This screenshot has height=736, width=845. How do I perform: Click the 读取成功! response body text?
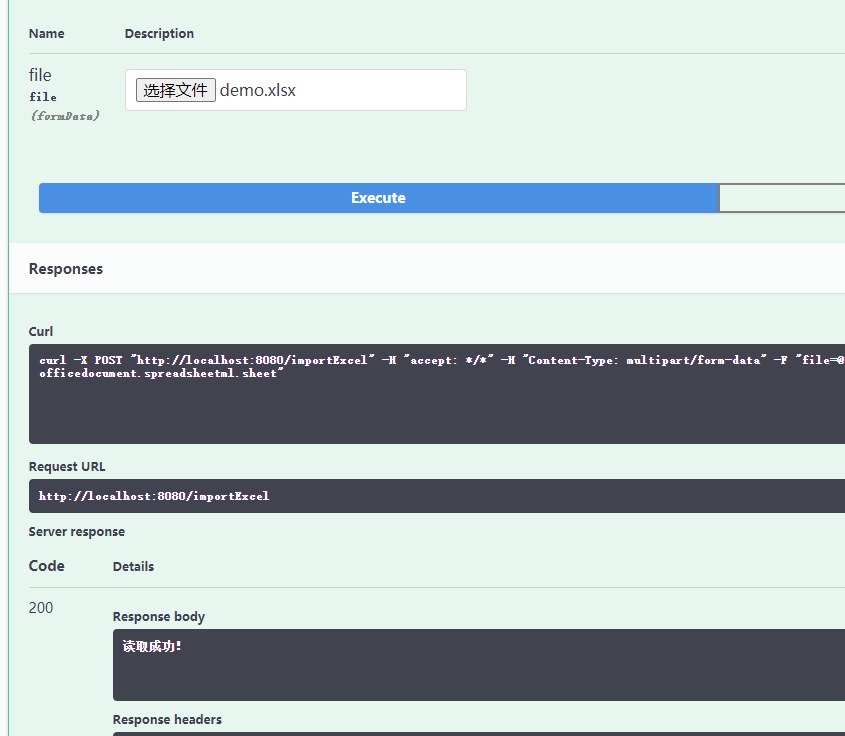coord(152,646)
